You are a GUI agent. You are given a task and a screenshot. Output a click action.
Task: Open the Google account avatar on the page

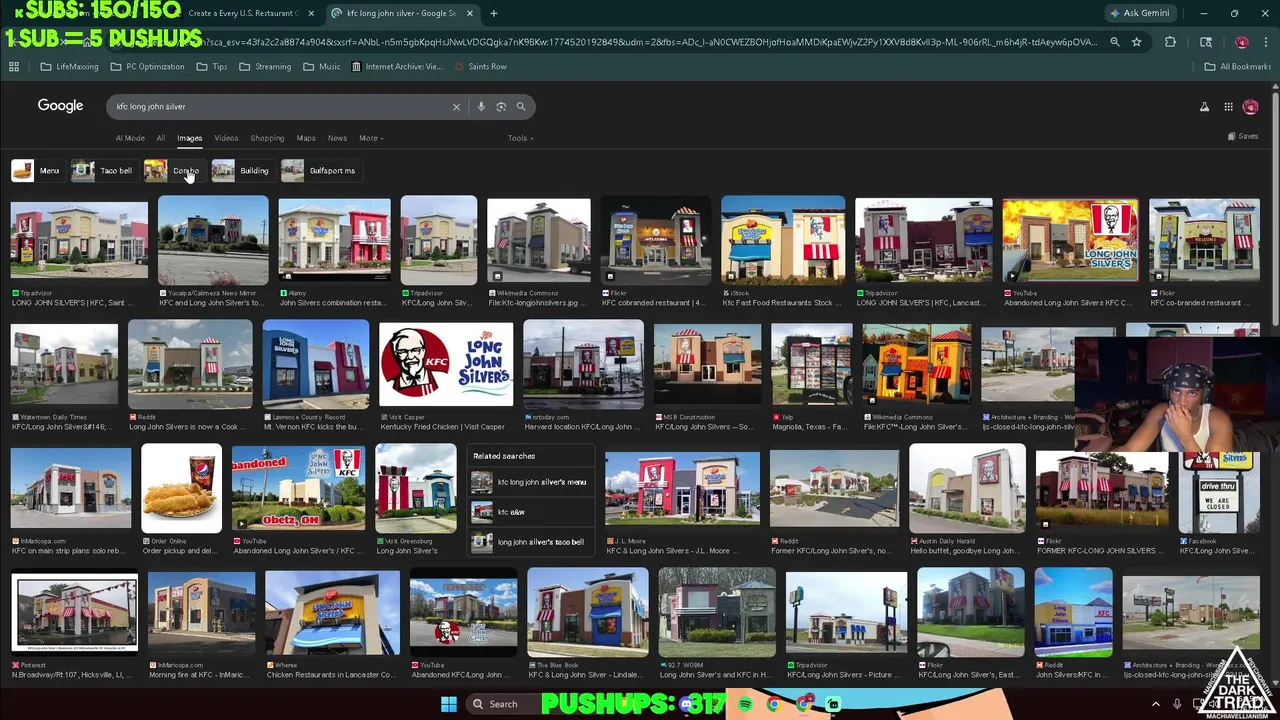1250,107
